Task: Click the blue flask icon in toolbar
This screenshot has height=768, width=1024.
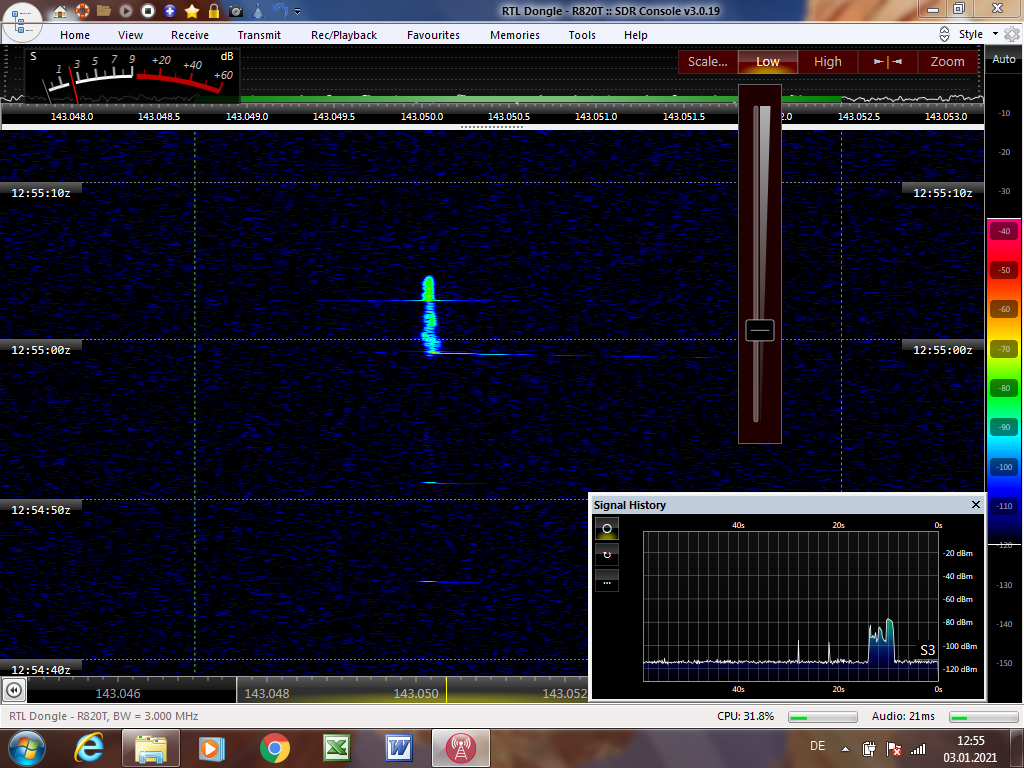Action: tap(258, 11)
